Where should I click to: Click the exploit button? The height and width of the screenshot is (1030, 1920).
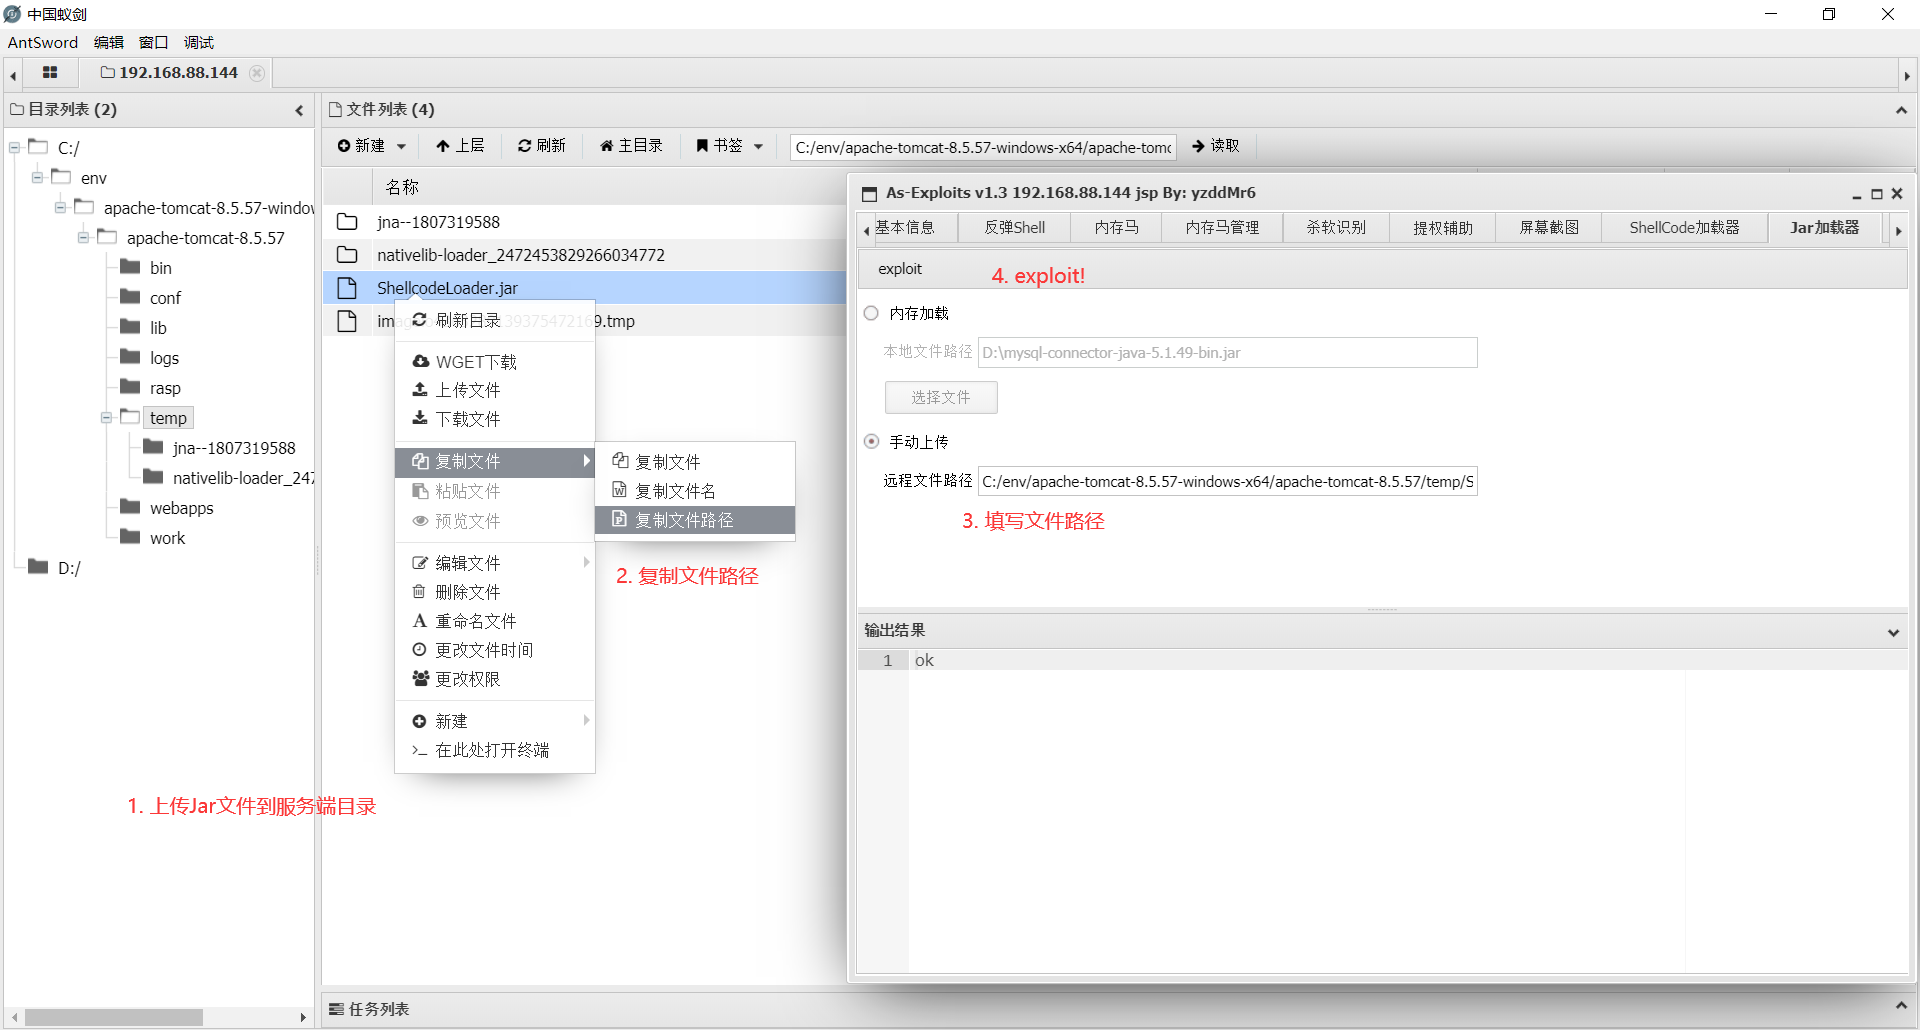900,268
